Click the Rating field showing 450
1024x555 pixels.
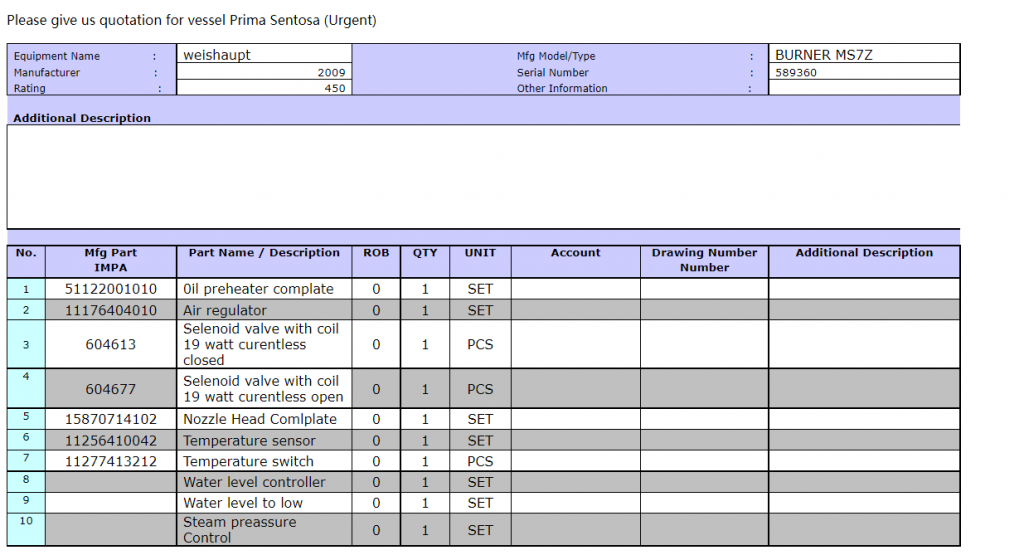point(264,88)
